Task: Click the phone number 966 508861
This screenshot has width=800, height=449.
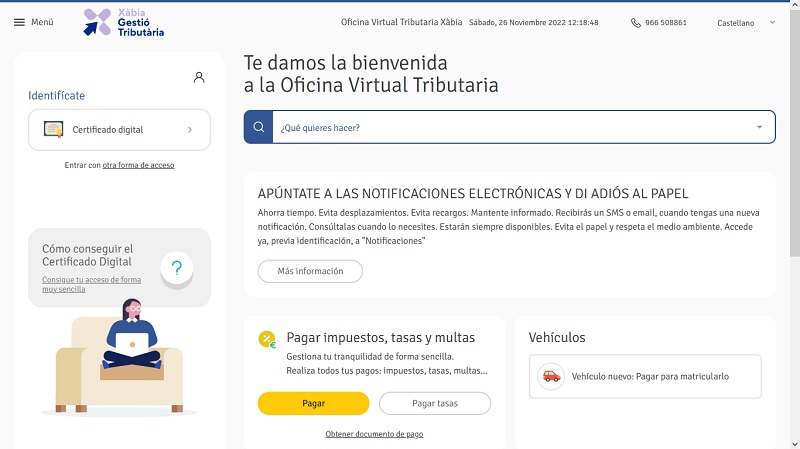Action: pyautogui.click(x=666, y=23)
